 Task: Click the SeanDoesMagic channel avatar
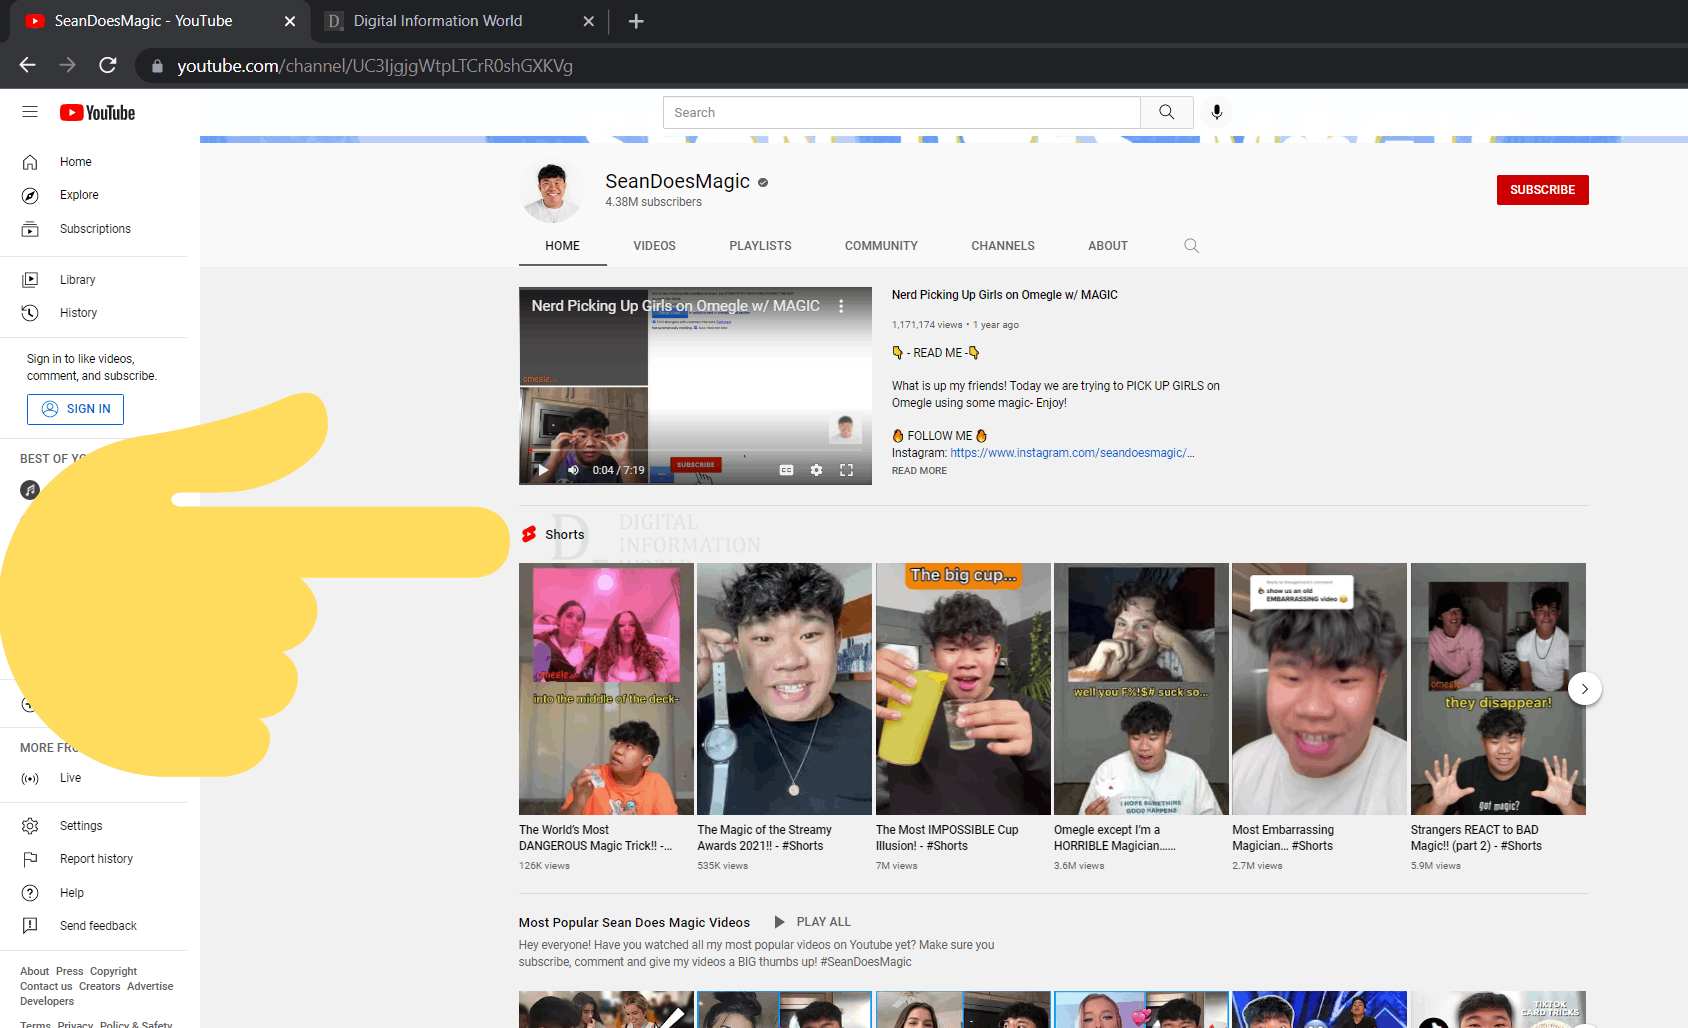pyautogui.click(x=551, y=190)
